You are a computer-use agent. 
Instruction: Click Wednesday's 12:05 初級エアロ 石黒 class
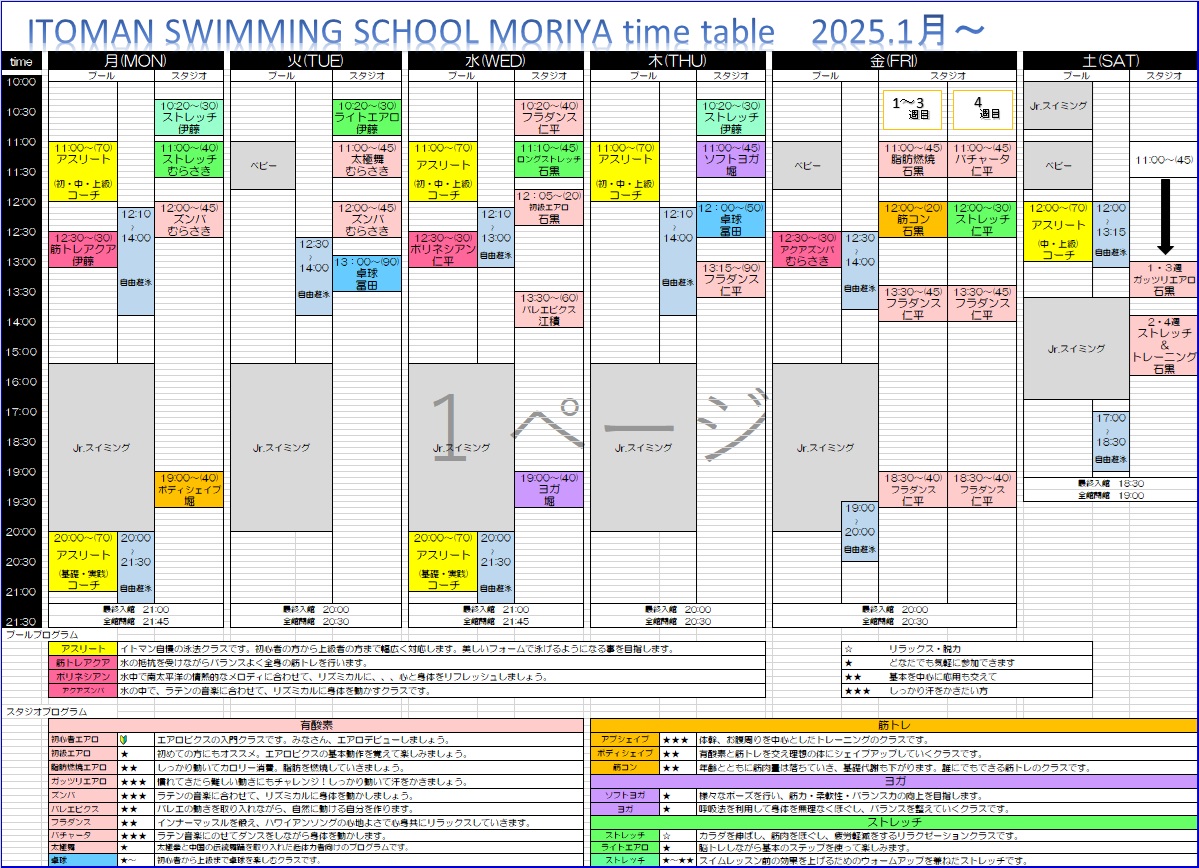click(549, 207)
